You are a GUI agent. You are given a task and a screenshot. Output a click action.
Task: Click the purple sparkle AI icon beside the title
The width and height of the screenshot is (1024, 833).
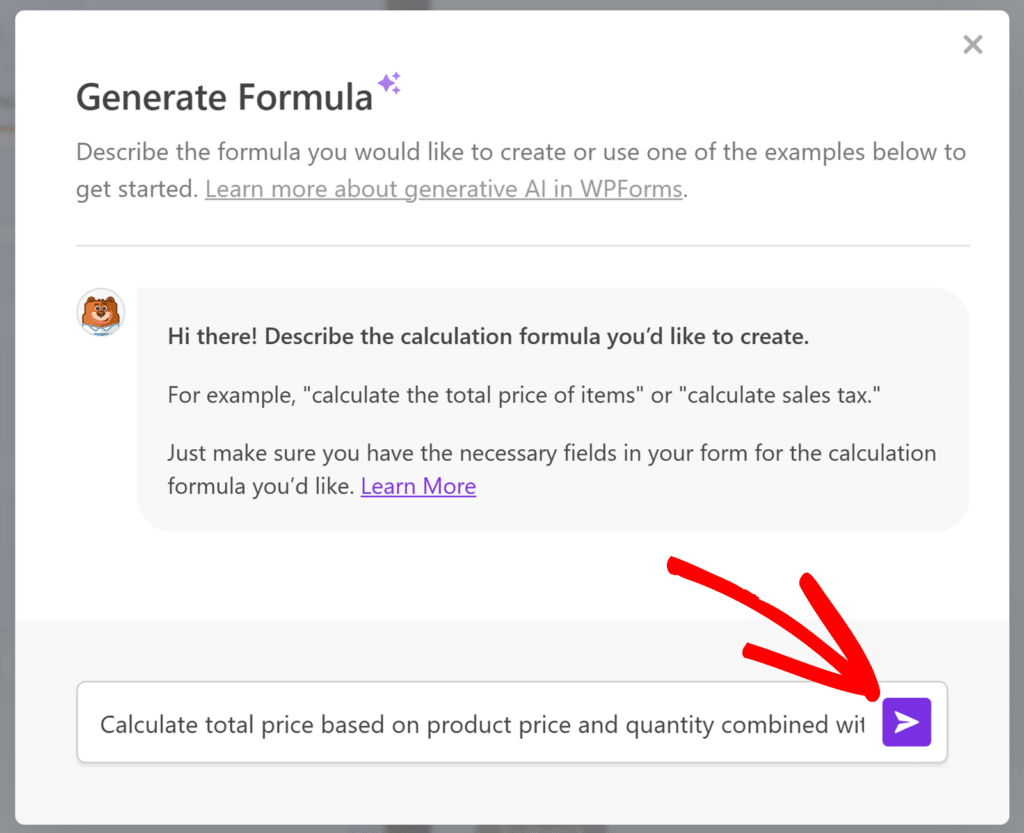pos(390,83)
